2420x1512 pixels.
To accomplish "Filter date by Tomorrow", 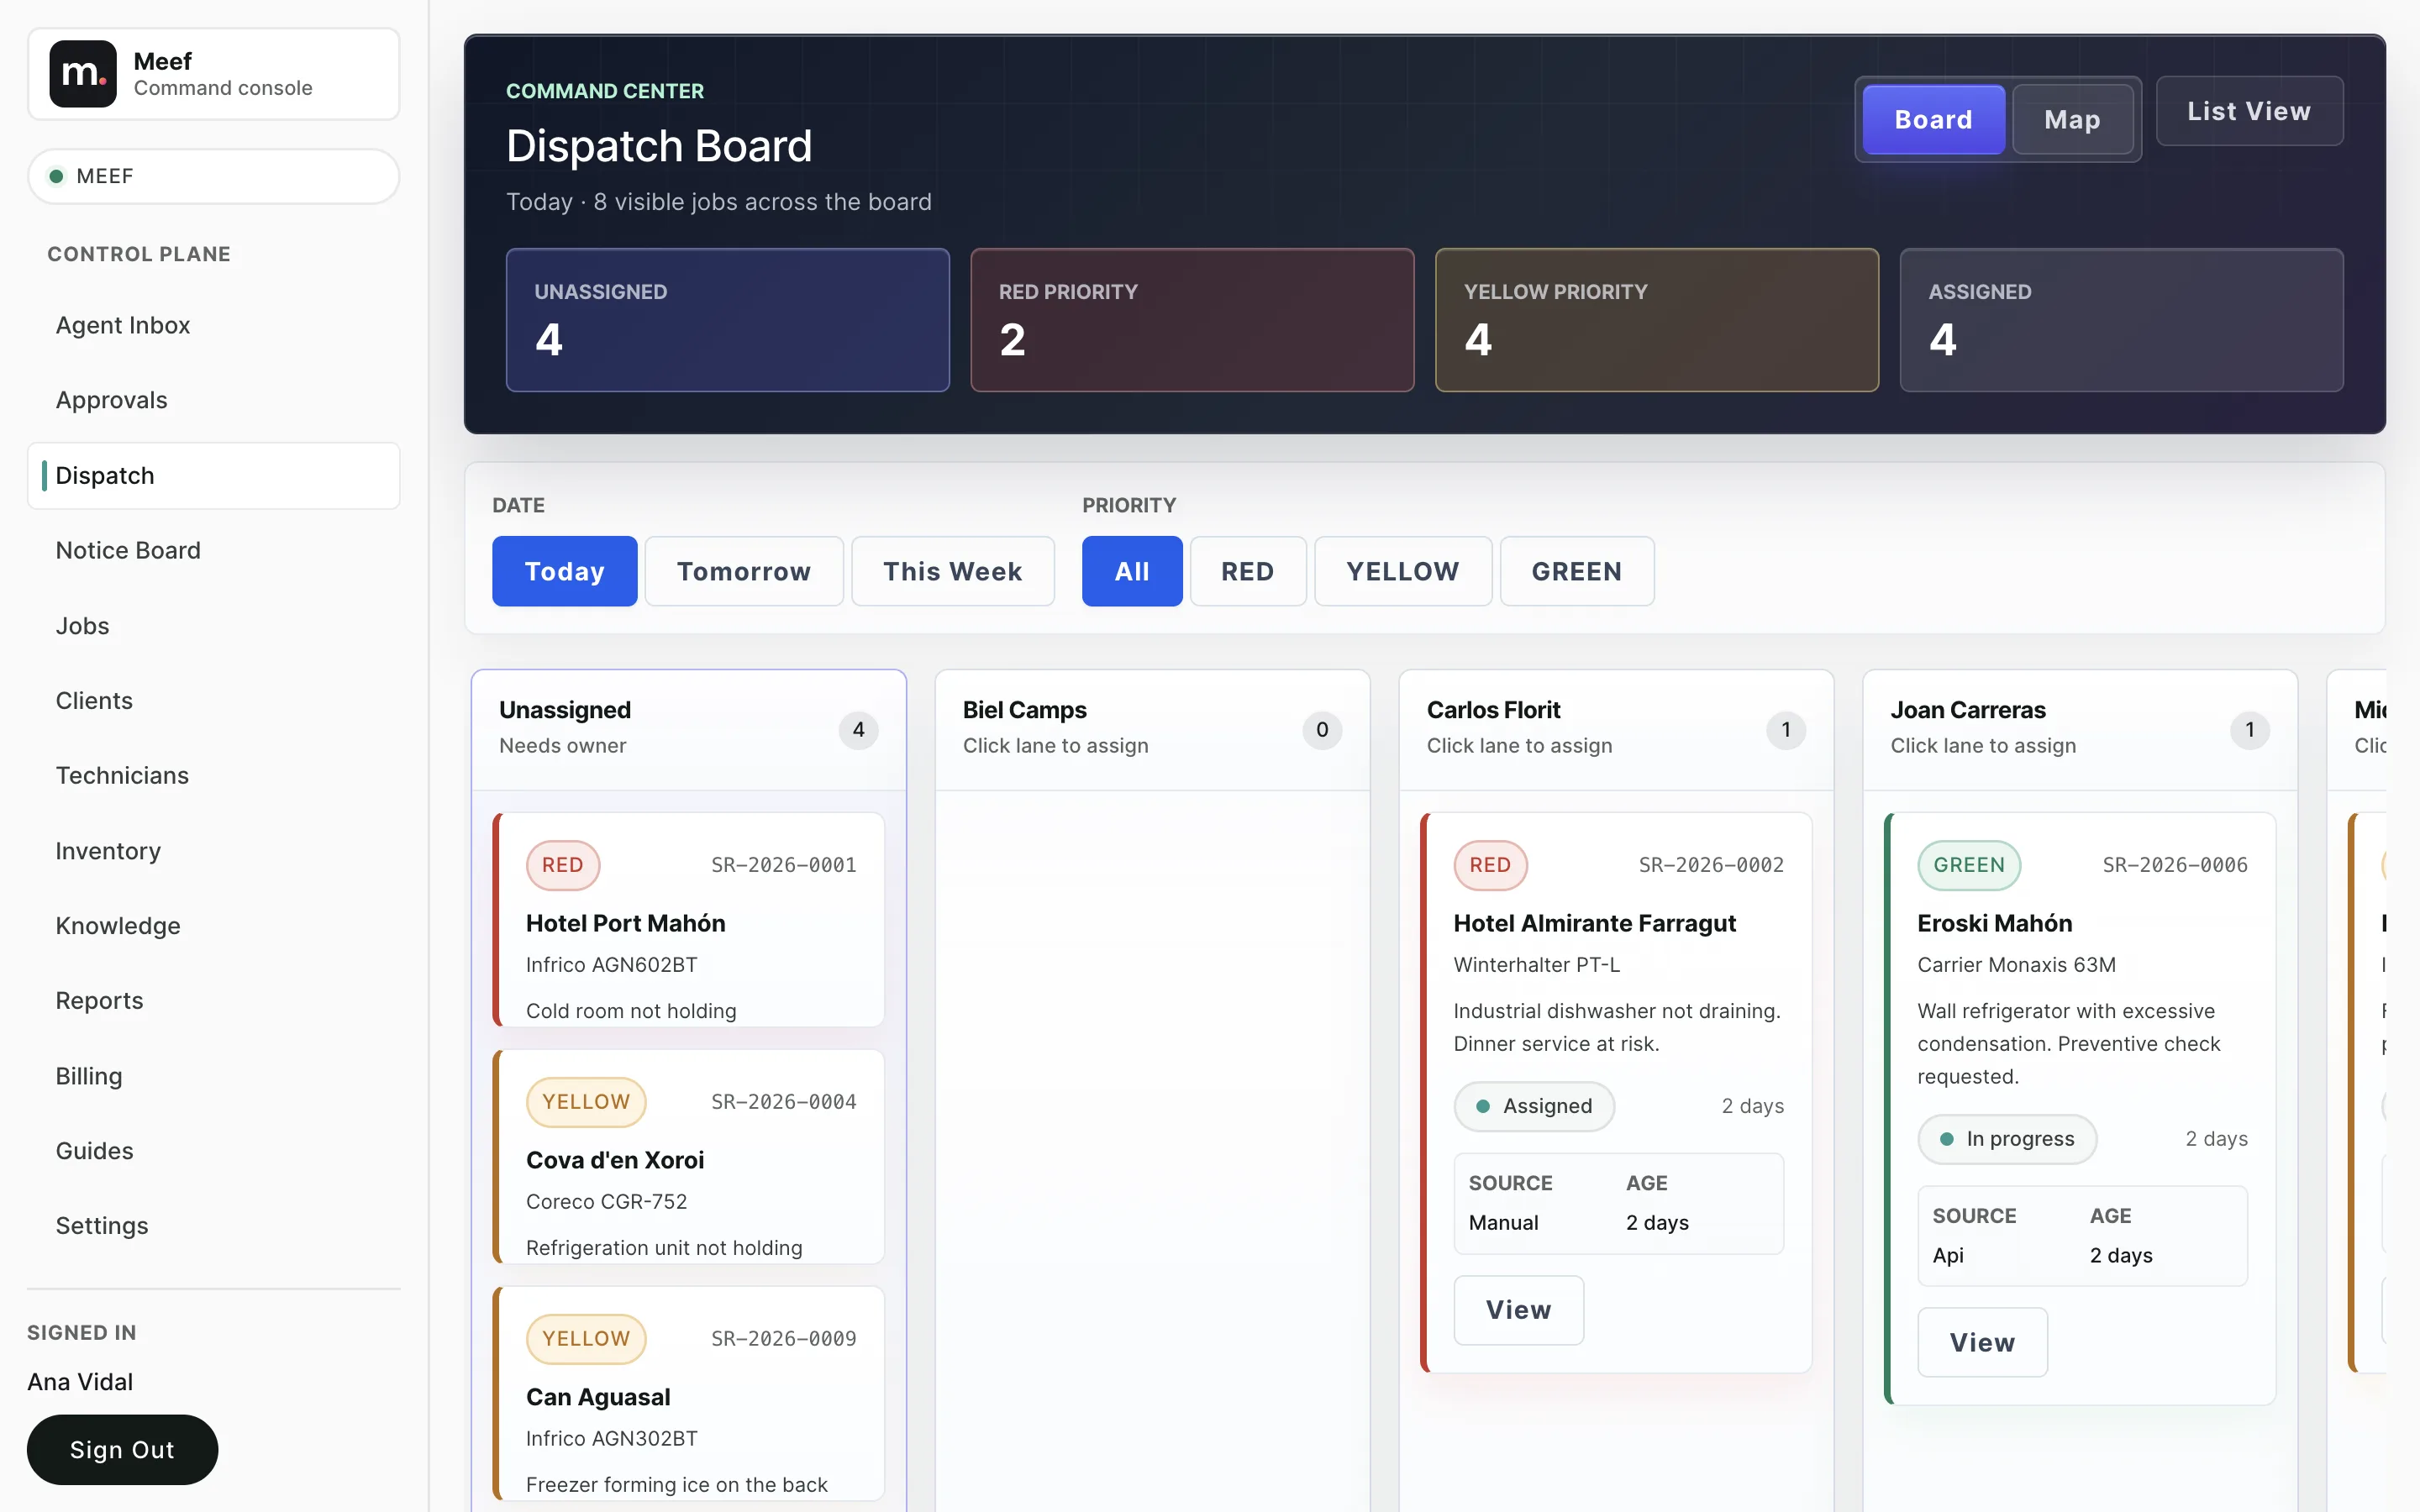I will [744, 571].
